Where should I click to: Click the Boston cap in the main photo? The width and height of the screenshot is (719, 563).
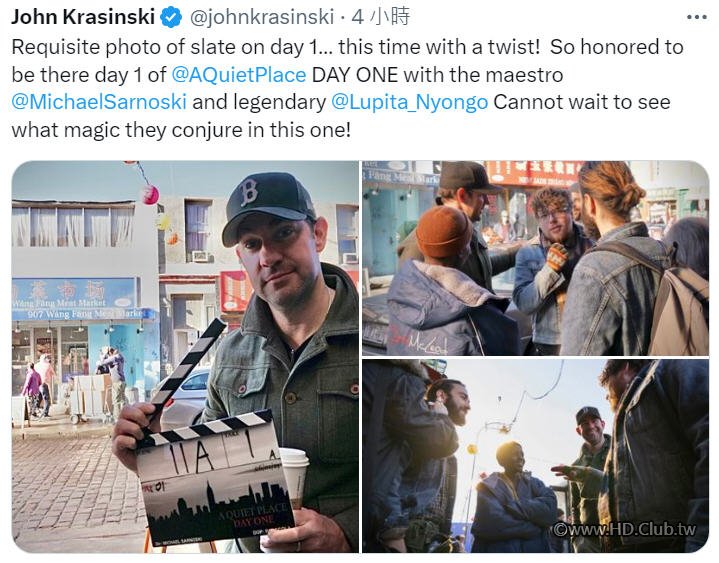point(268,204)
